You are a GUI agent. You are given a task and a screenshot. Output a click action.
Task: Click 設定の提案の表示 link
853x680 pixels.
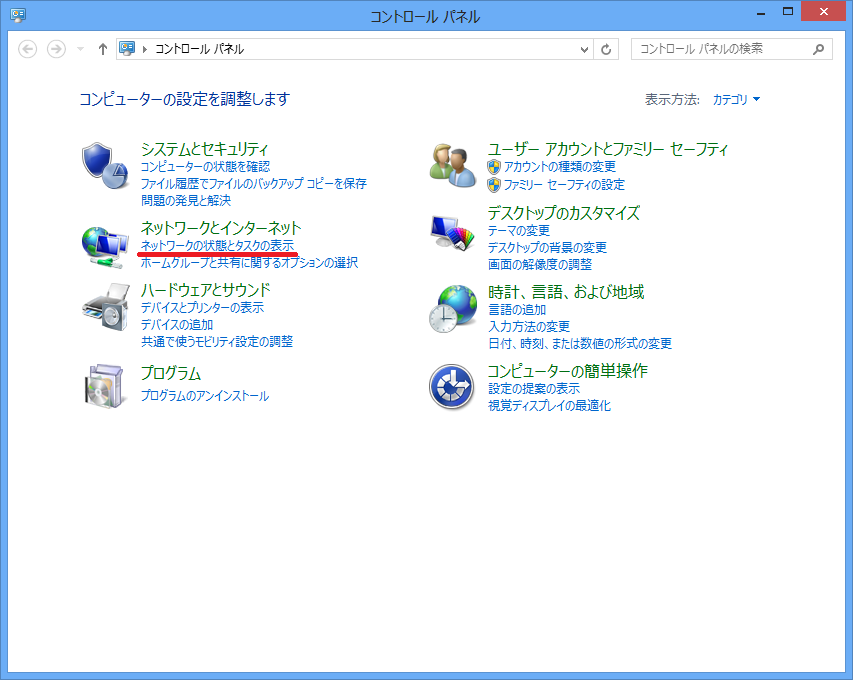click(534, 388)
